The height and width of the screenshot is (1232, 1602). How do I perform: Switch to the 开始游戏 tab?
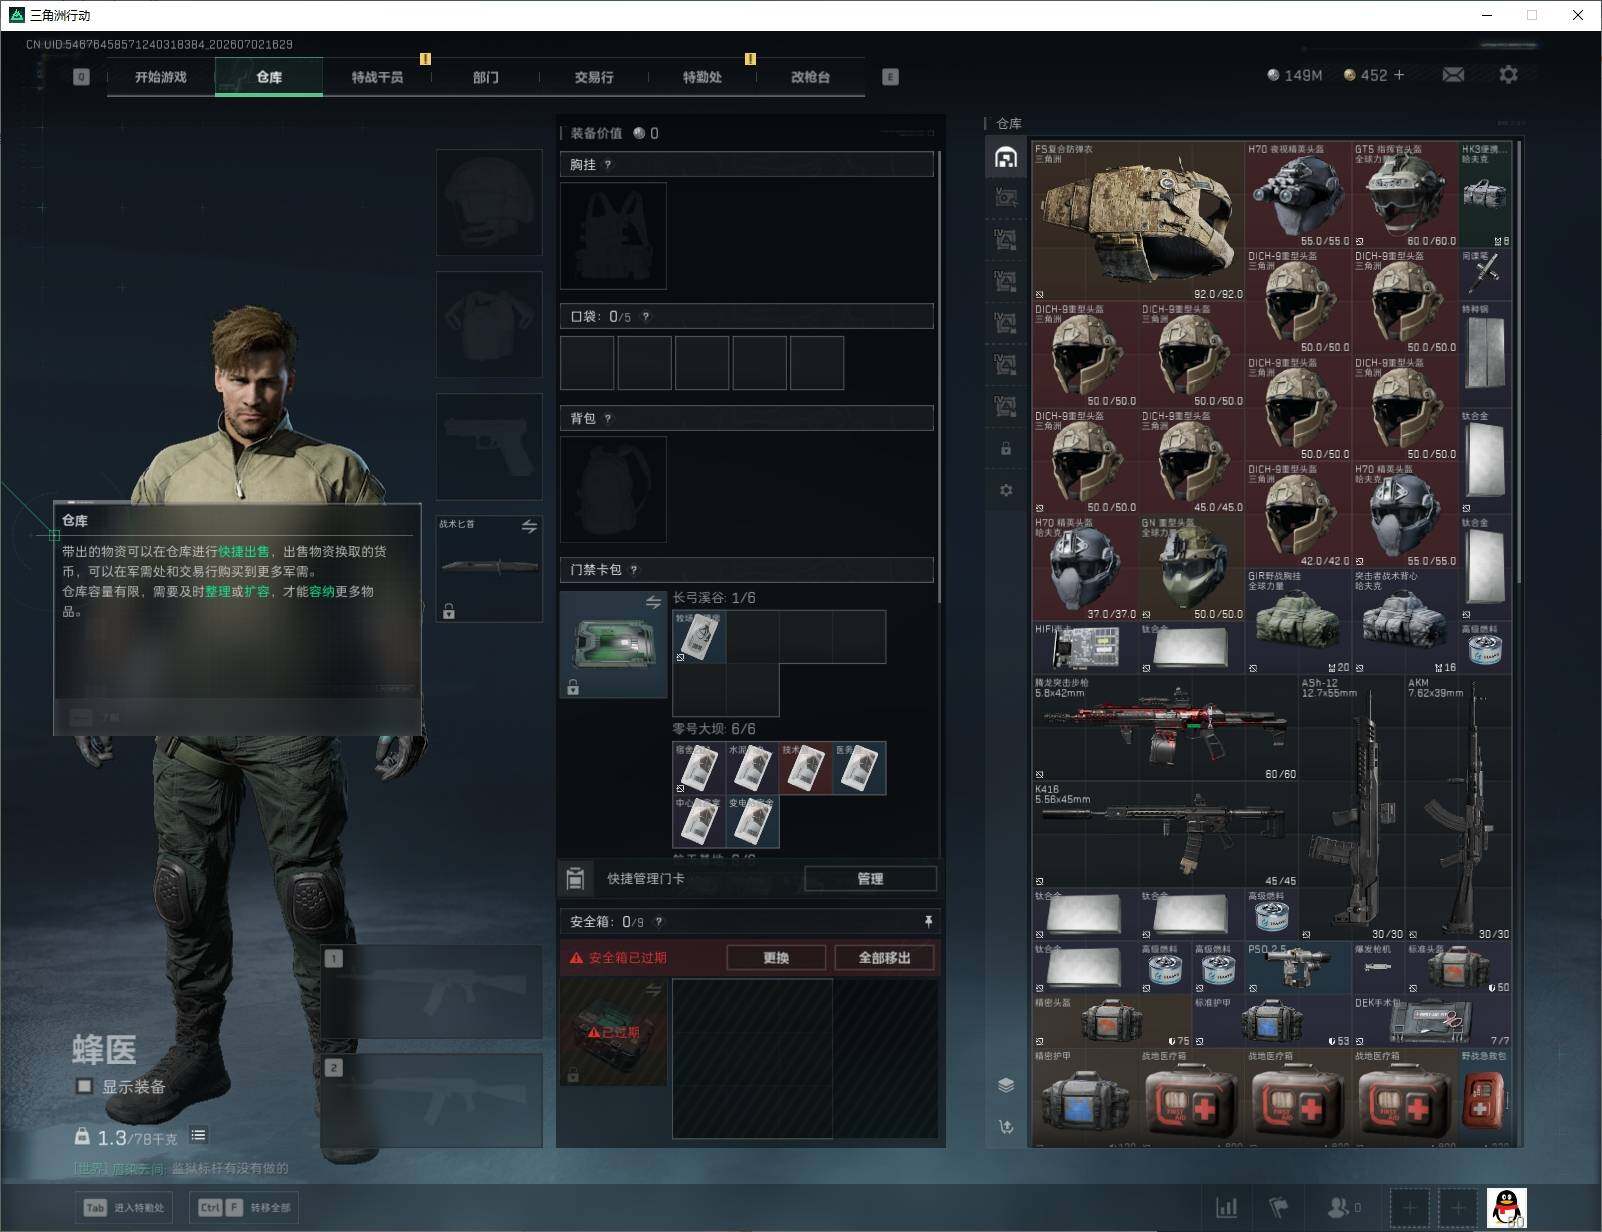click(x=161, y=77)
